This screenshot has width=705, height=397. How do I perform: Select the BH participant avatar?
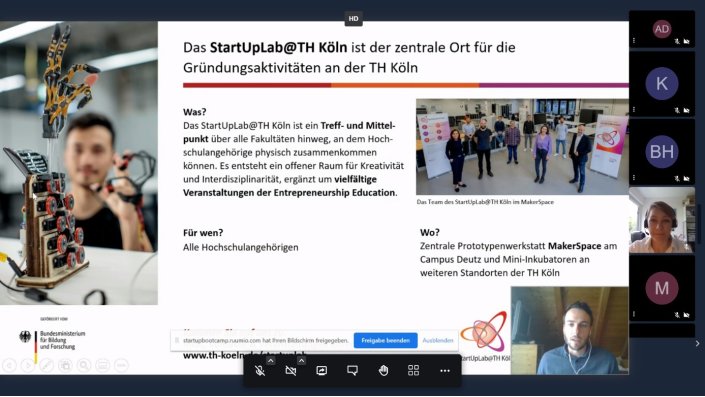pos(662,152)
